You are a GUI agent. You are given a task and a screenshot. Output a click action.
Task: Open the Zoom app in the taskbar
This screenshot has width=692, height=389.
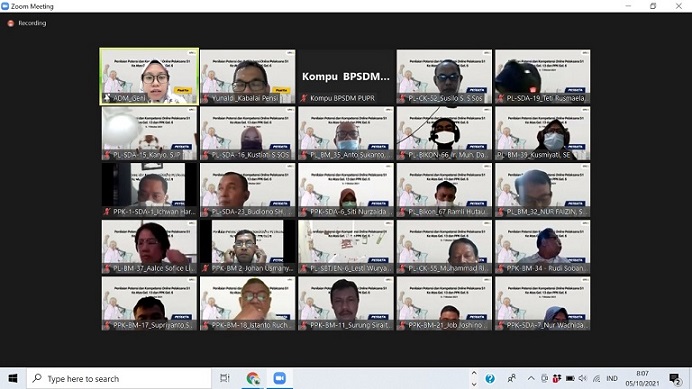[x=279, y=378]
